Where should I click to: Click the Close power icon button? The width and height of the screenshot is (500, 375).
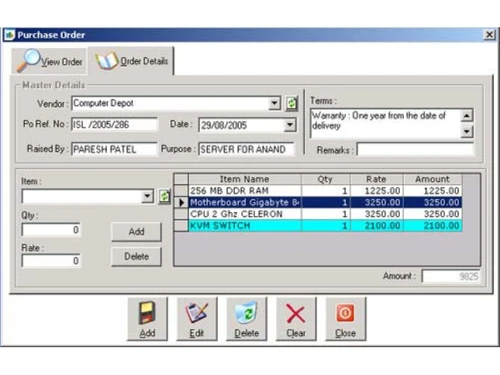click(345, 319)
